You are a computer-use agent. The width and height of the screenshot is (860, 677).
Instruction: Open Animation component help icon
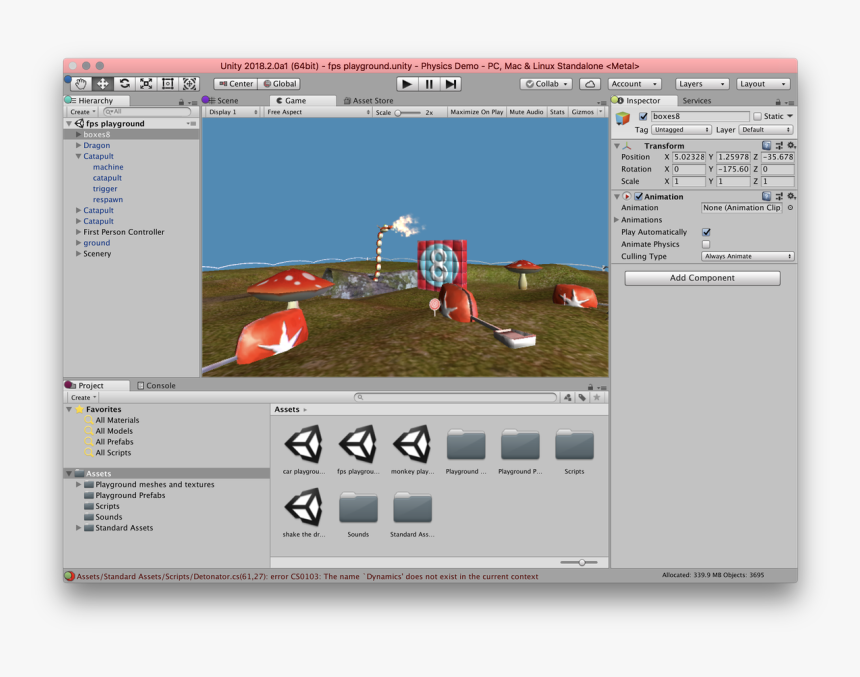point(766,196)
